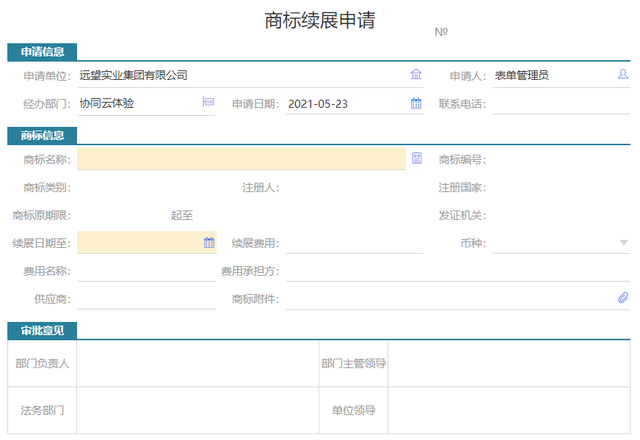
Task: Select the 申请信息 section header
Action: 42,52
